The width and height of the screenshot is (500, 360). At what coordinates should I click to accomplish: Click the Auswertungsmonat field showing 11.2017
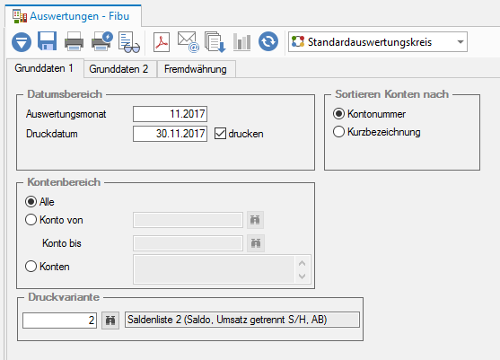pyautogui.click(x=170, y=114)
